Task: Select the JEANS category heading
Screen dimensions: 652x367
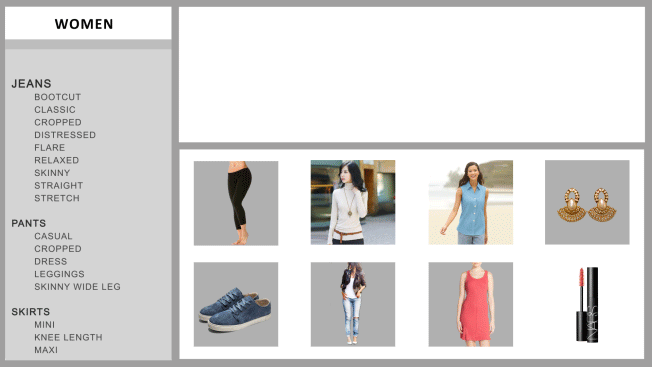Action: tap(31, 84)
